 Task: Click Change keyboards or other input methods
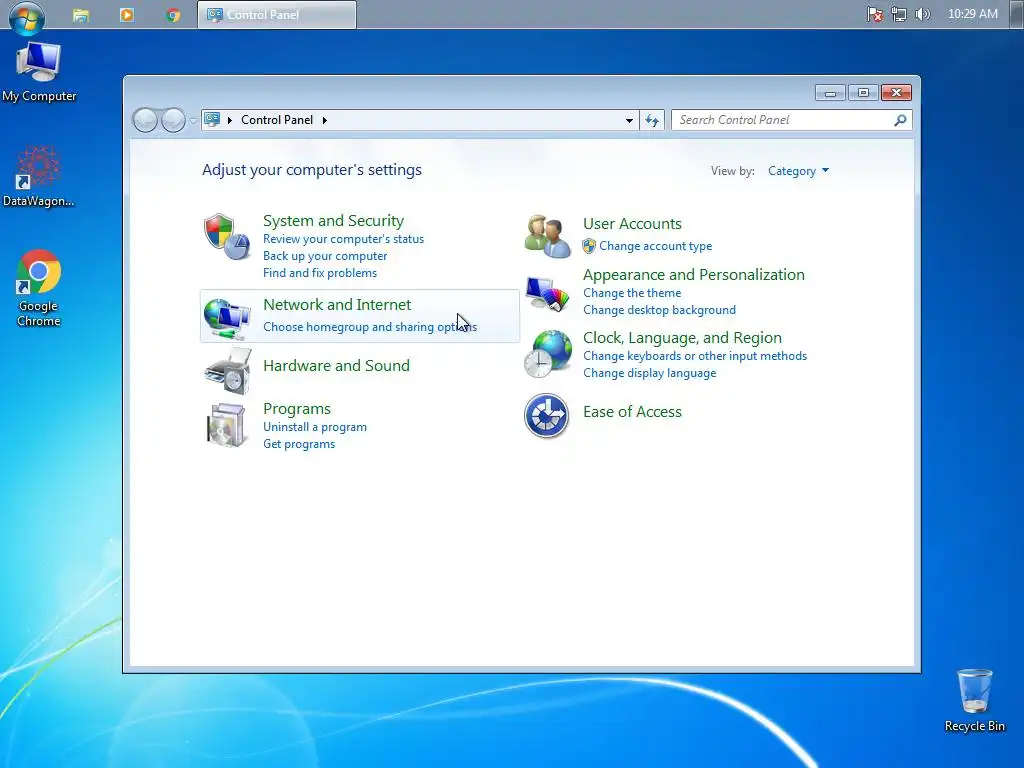pyautogui.click(x=695, y=356)
